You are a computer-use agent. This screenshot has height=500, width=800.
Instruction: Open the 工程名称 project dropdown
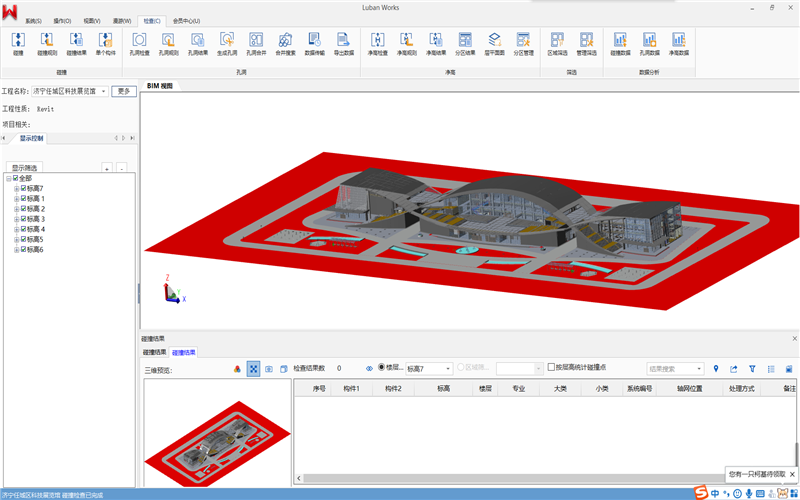[104, 91]
